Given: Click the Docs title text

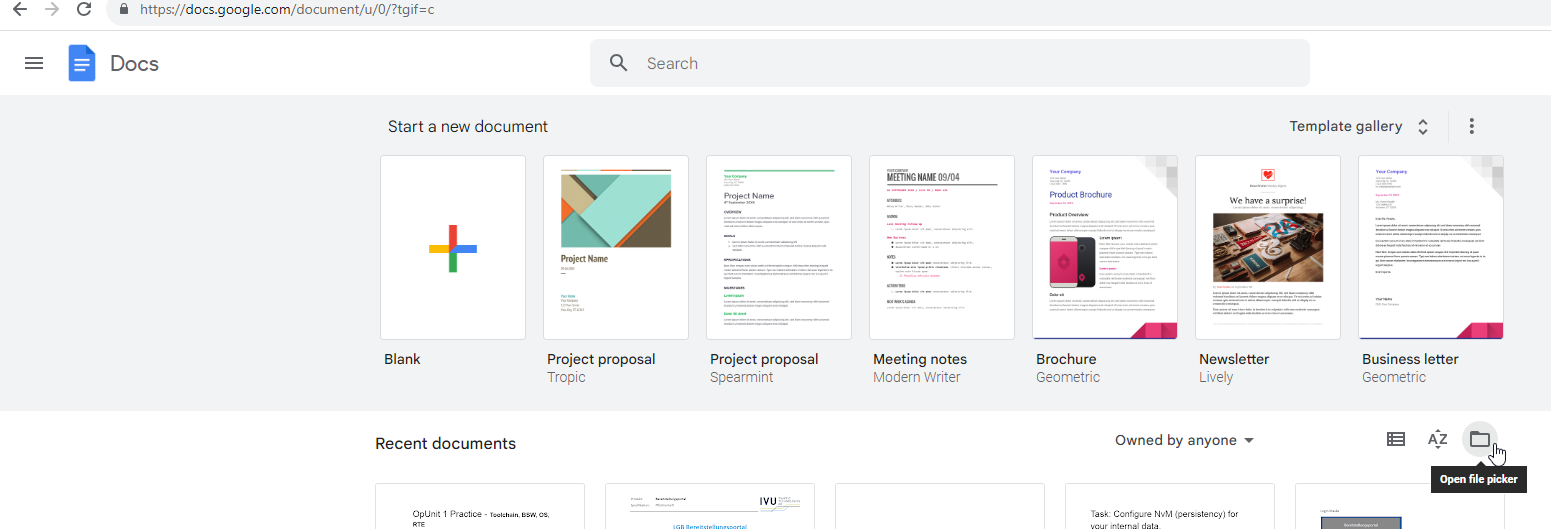Looking at the screenshot, I should pos(134,63).
